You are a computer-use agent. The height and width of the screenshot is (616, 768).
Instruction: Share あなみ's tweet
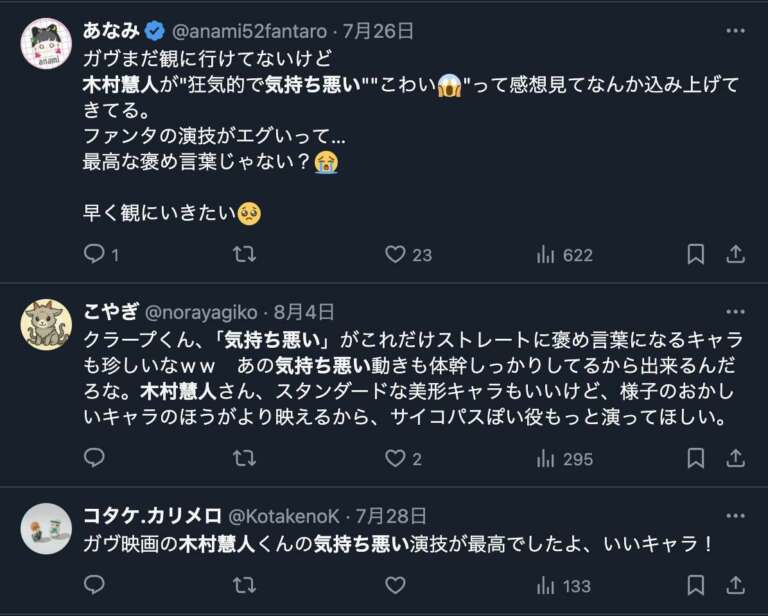(736, 254)
